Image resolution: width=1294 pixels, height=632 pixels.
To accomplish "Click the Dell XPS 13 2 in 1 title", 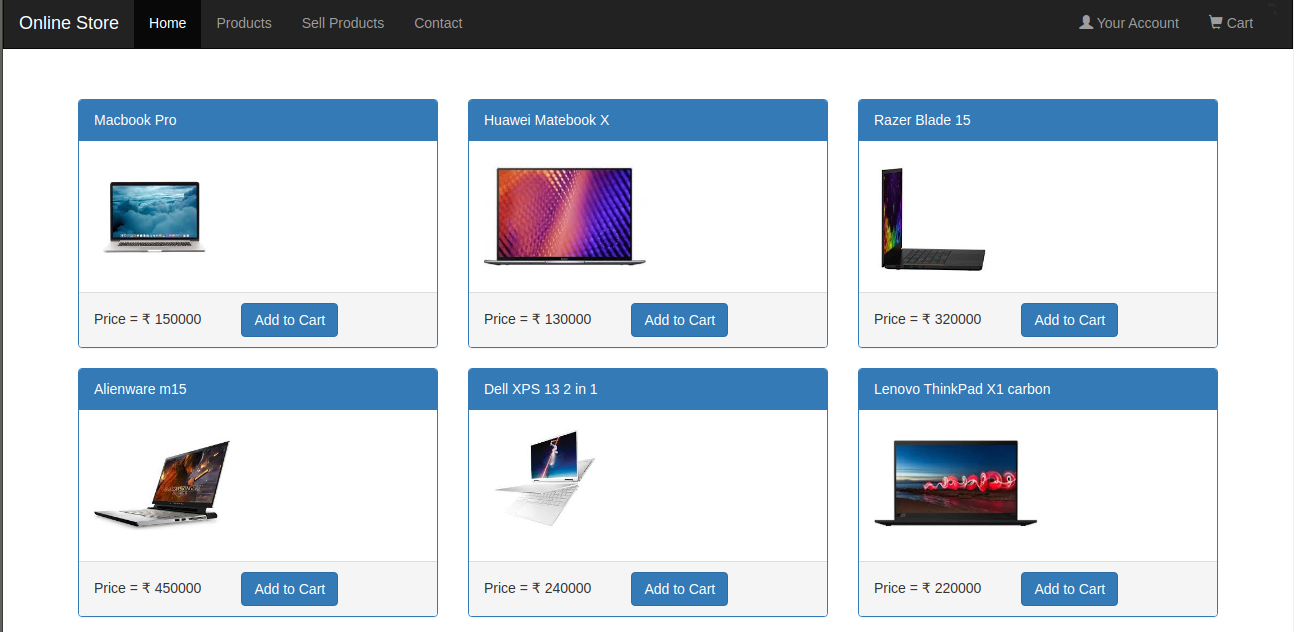I will pos(540,389).
